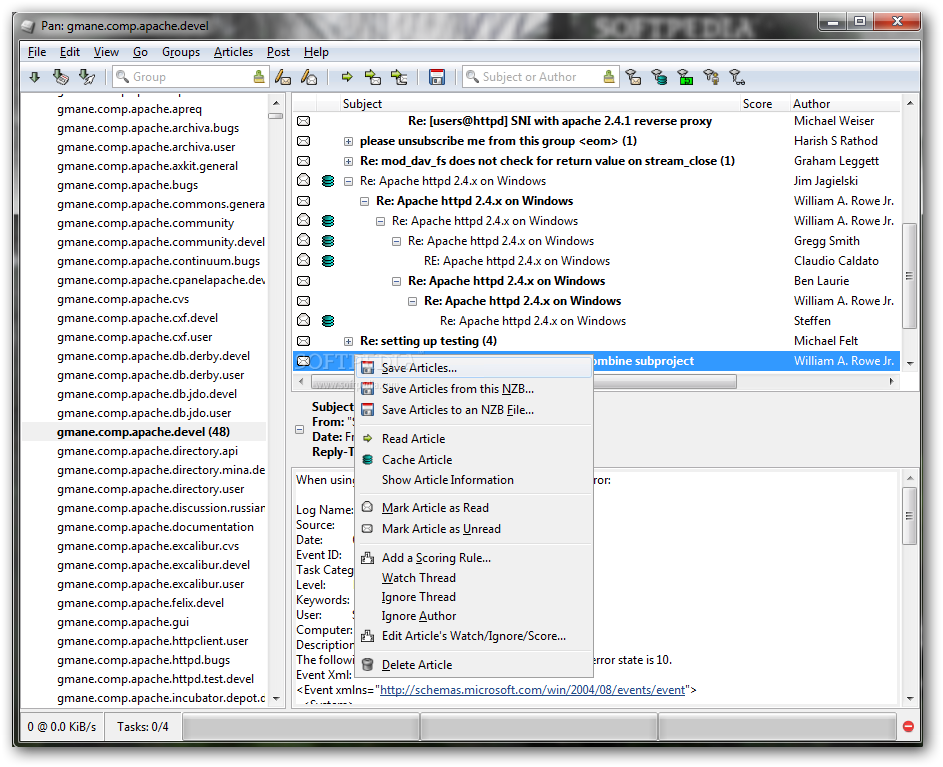Collapse the Ben Laurie reply subthread
The height and width of the screenshot is (767, 943).
coord(396,281)
